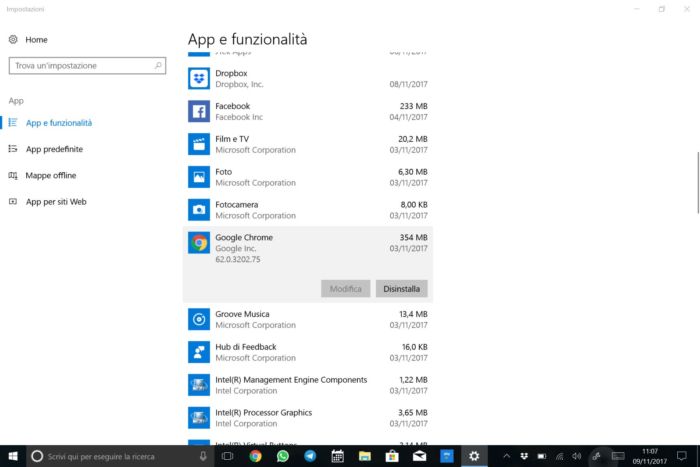
Task: Click the volume speaker icon in the tray
Action: click(x=577, y=456)
